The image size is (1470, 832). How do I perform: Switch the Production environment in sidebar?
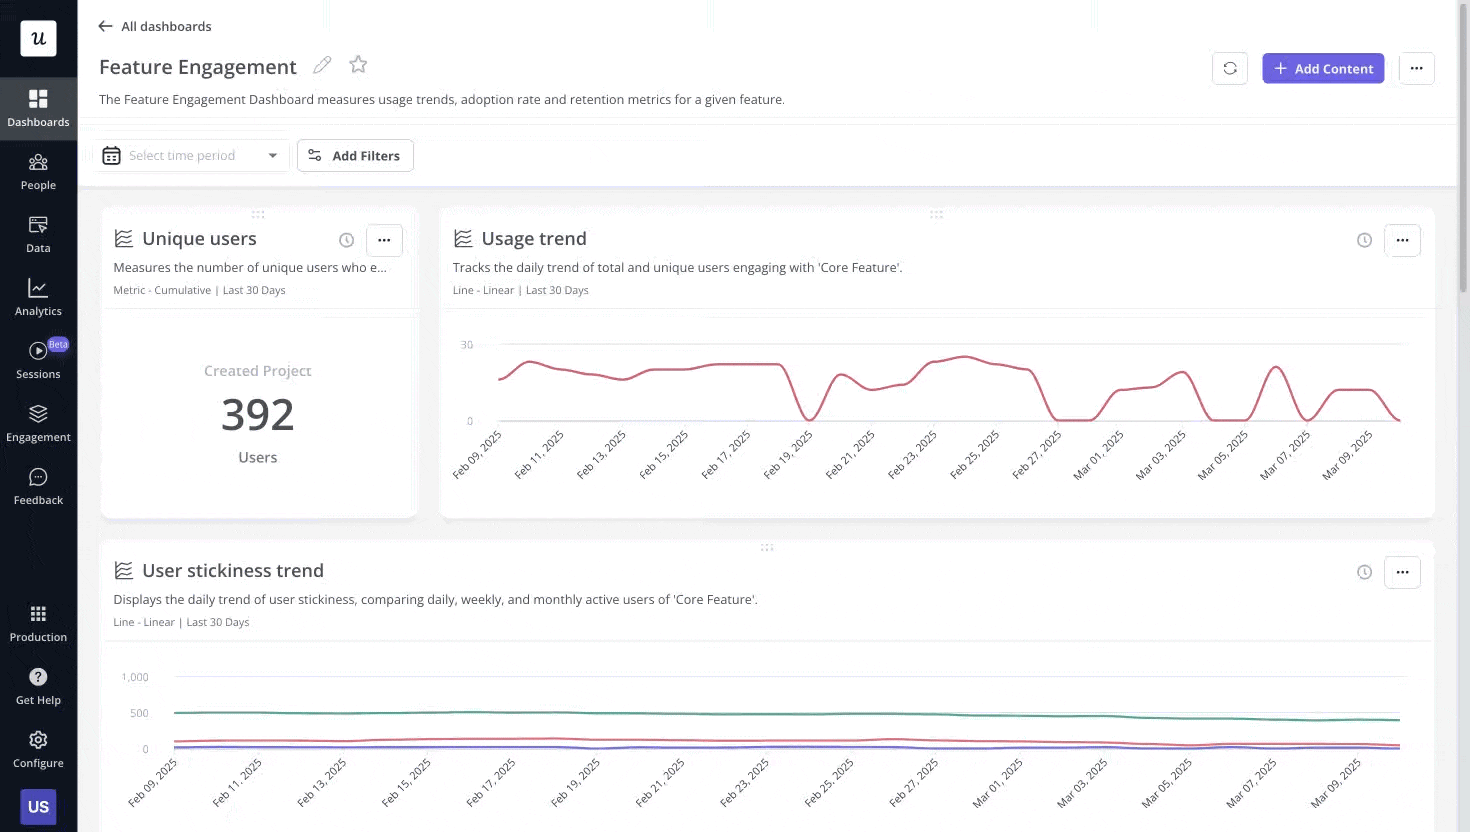click(38, 622)
